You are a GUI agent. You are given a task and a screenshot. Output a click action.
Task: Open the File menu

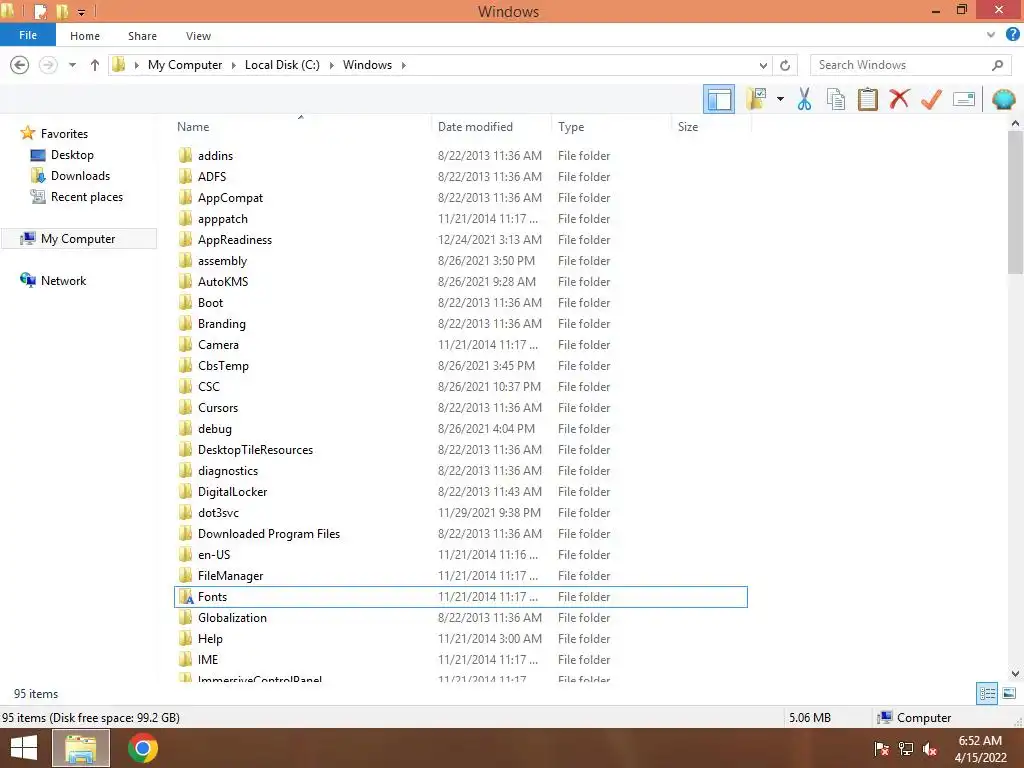pos(28,35)
